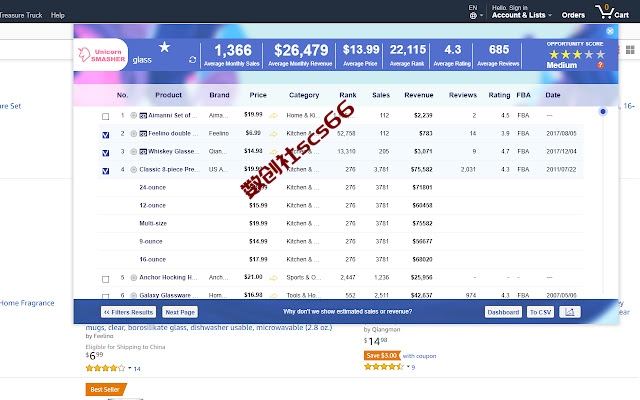This screenshot has width=640, height=400.
Task: Click price-history icon next to $14.98 Whiskey
Action: (273, 152)
